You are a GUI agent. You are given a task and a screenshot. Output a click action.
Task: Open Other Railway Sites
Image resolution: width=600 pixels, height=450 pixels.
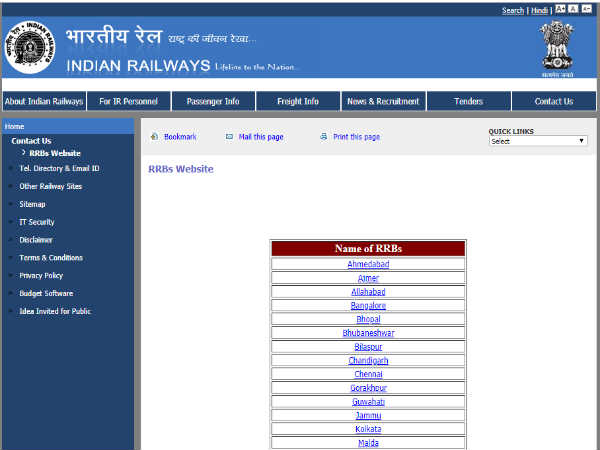coord(51,186)
